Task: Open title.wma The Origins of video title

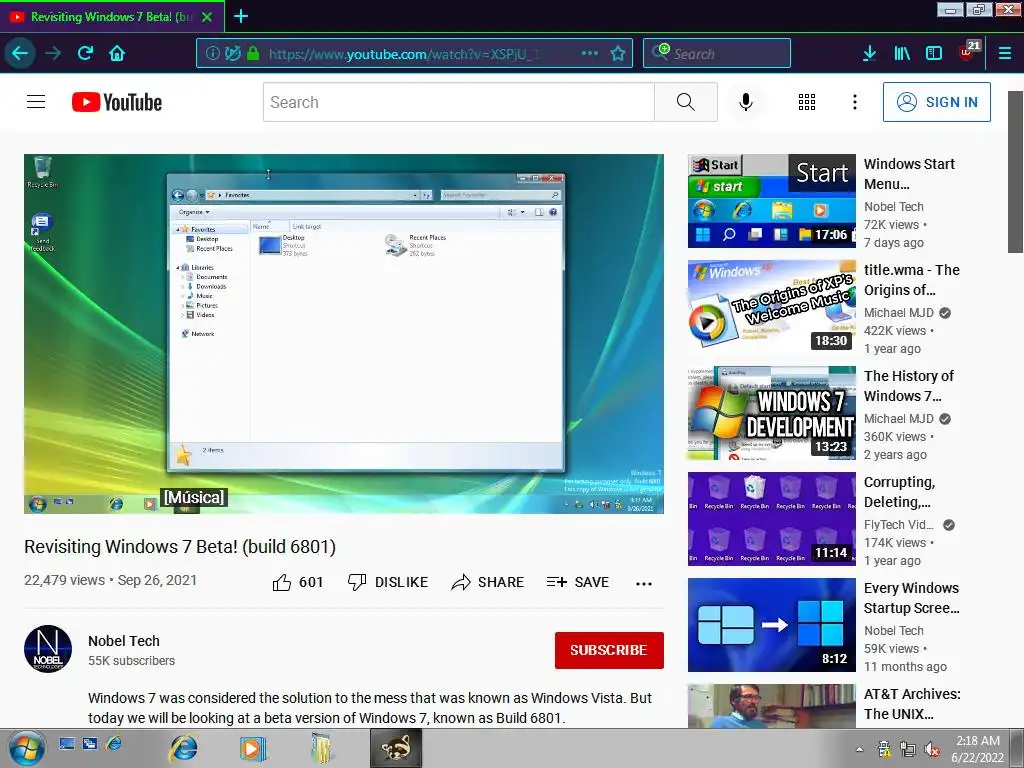Action: [x=912, y=280]
